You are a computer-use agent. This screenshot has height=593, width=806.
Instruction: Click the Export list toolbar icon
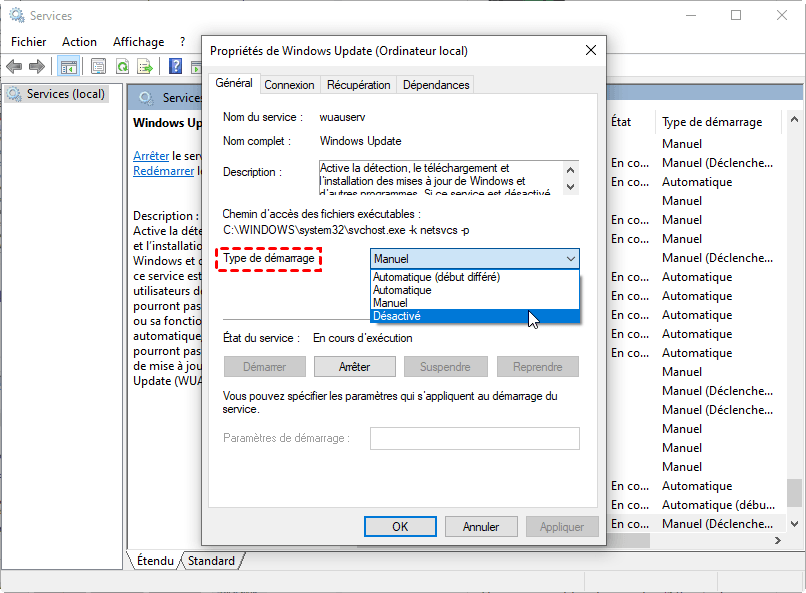tap(145, 66)
